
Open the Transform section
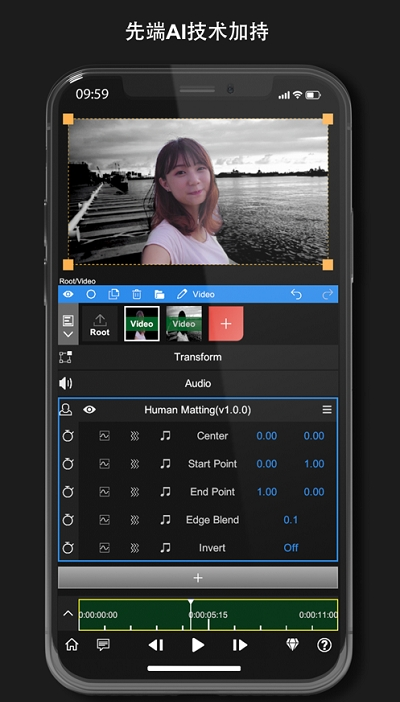coord(198,357)
